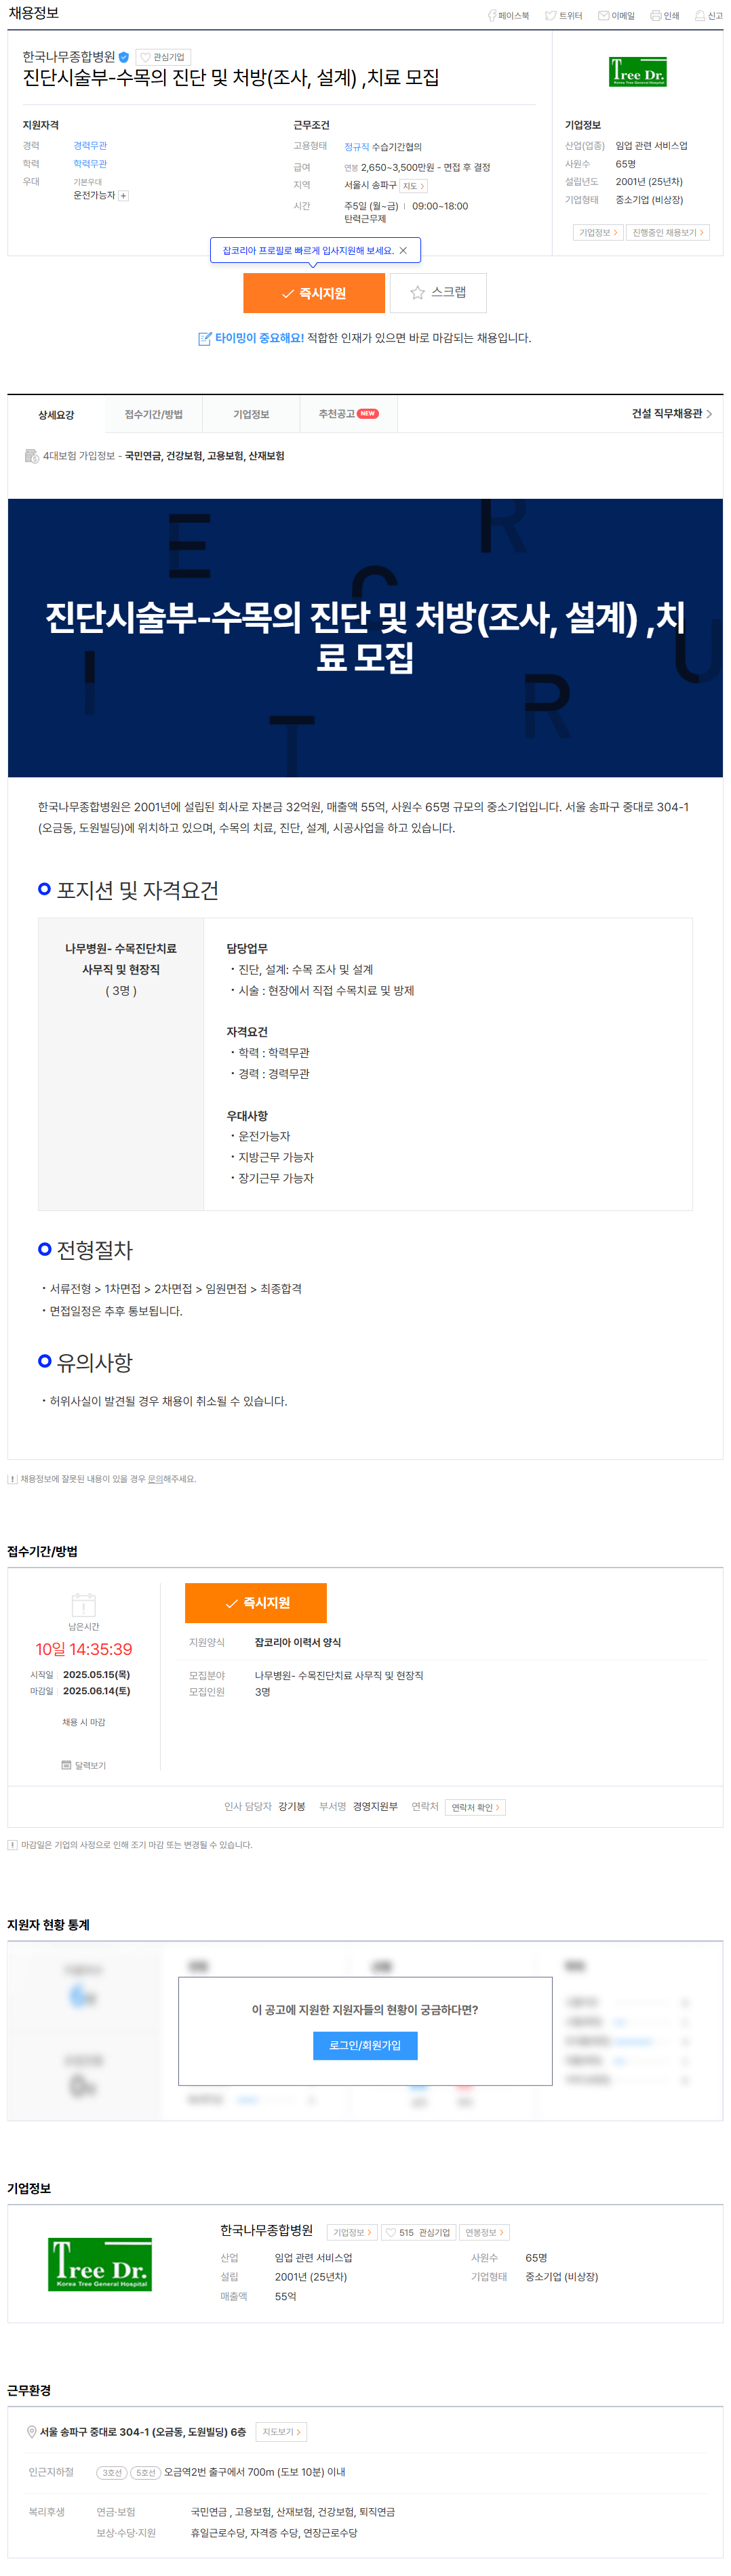Scrap this job with the star button
Image resolution: width=731 pixels, height=2576 pixels.
pos(438,293)
